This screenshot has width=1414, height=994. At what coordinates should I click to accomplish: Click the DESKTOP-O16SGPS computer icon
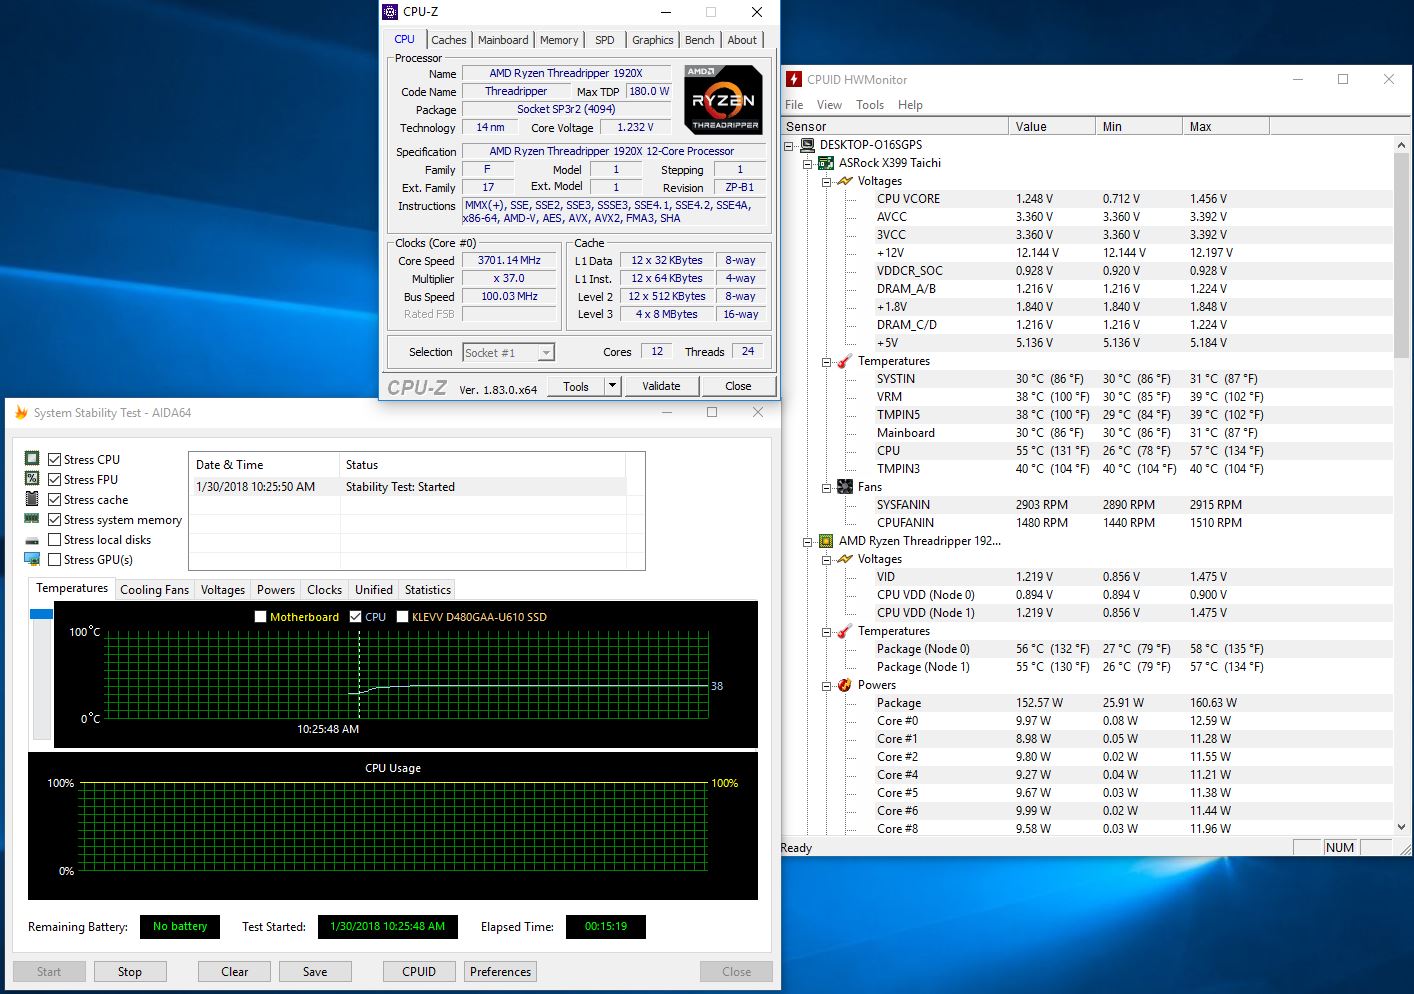(x=807, y=145)
